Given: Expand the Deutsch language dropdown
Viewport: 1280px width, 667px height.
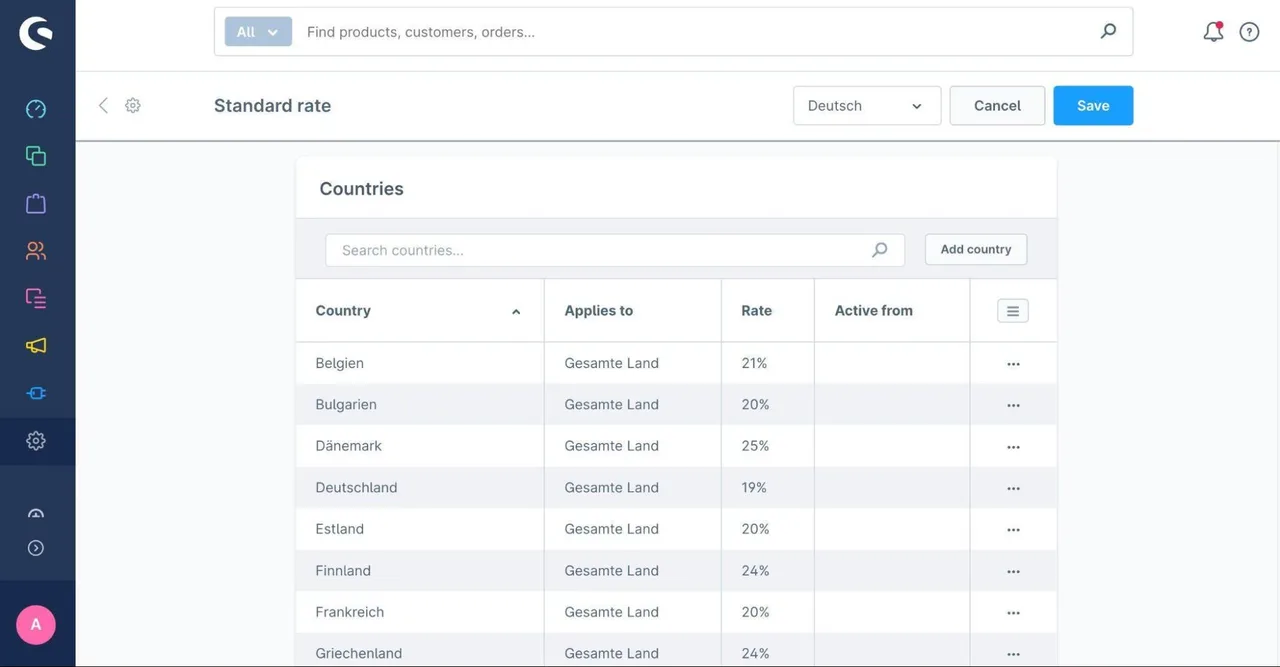Looking at the screenshot, I should (x=867, y=105).
